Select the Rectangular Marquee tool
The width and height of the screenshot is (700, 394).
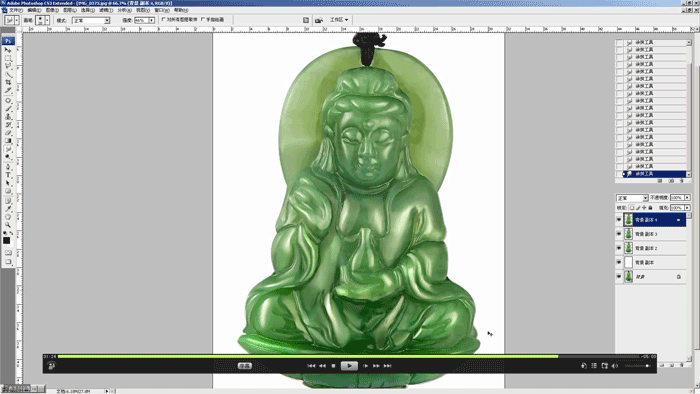(x=8, y=58)
